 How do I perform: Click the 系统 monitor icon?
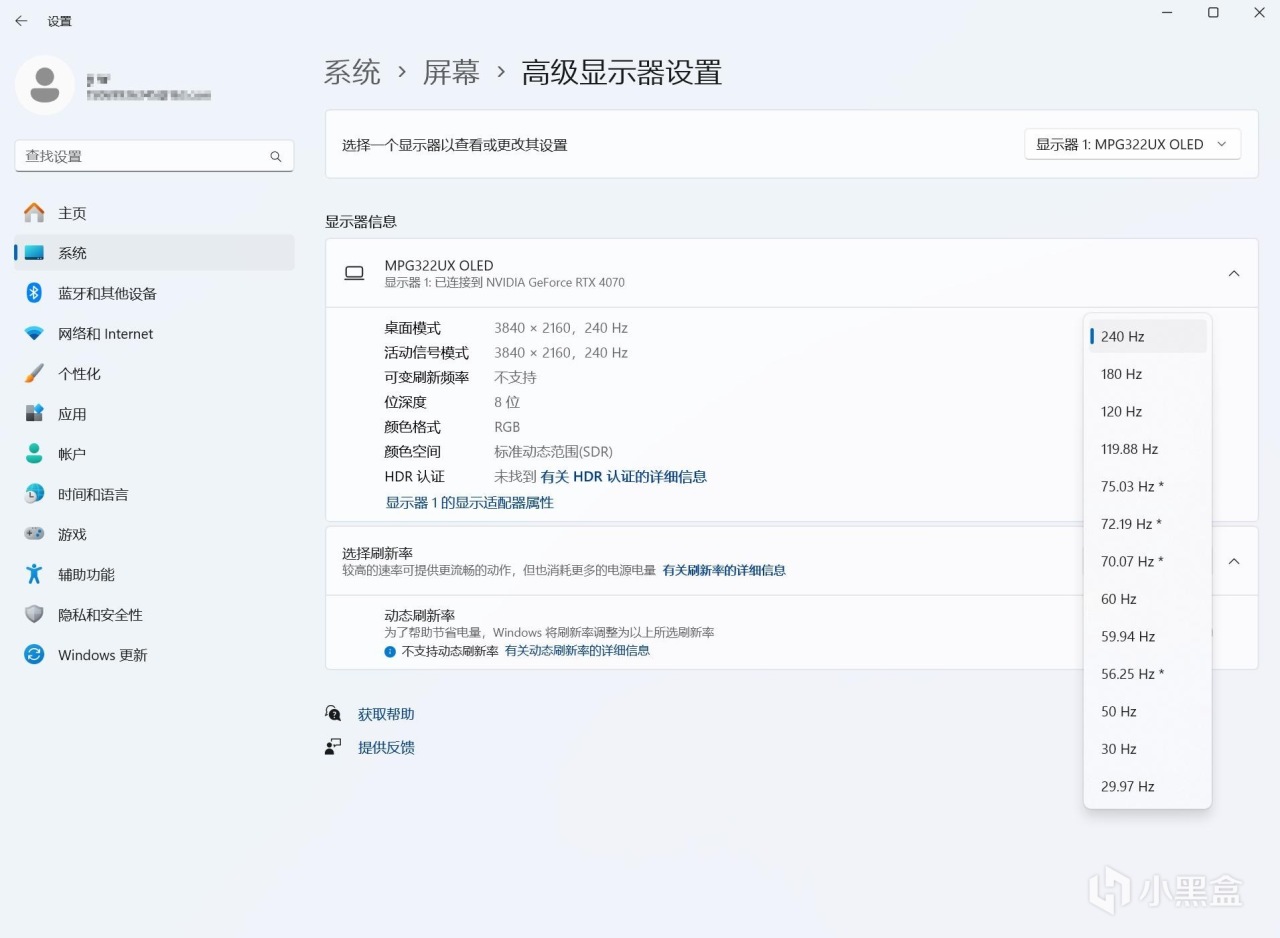click(x=34, y=253)
